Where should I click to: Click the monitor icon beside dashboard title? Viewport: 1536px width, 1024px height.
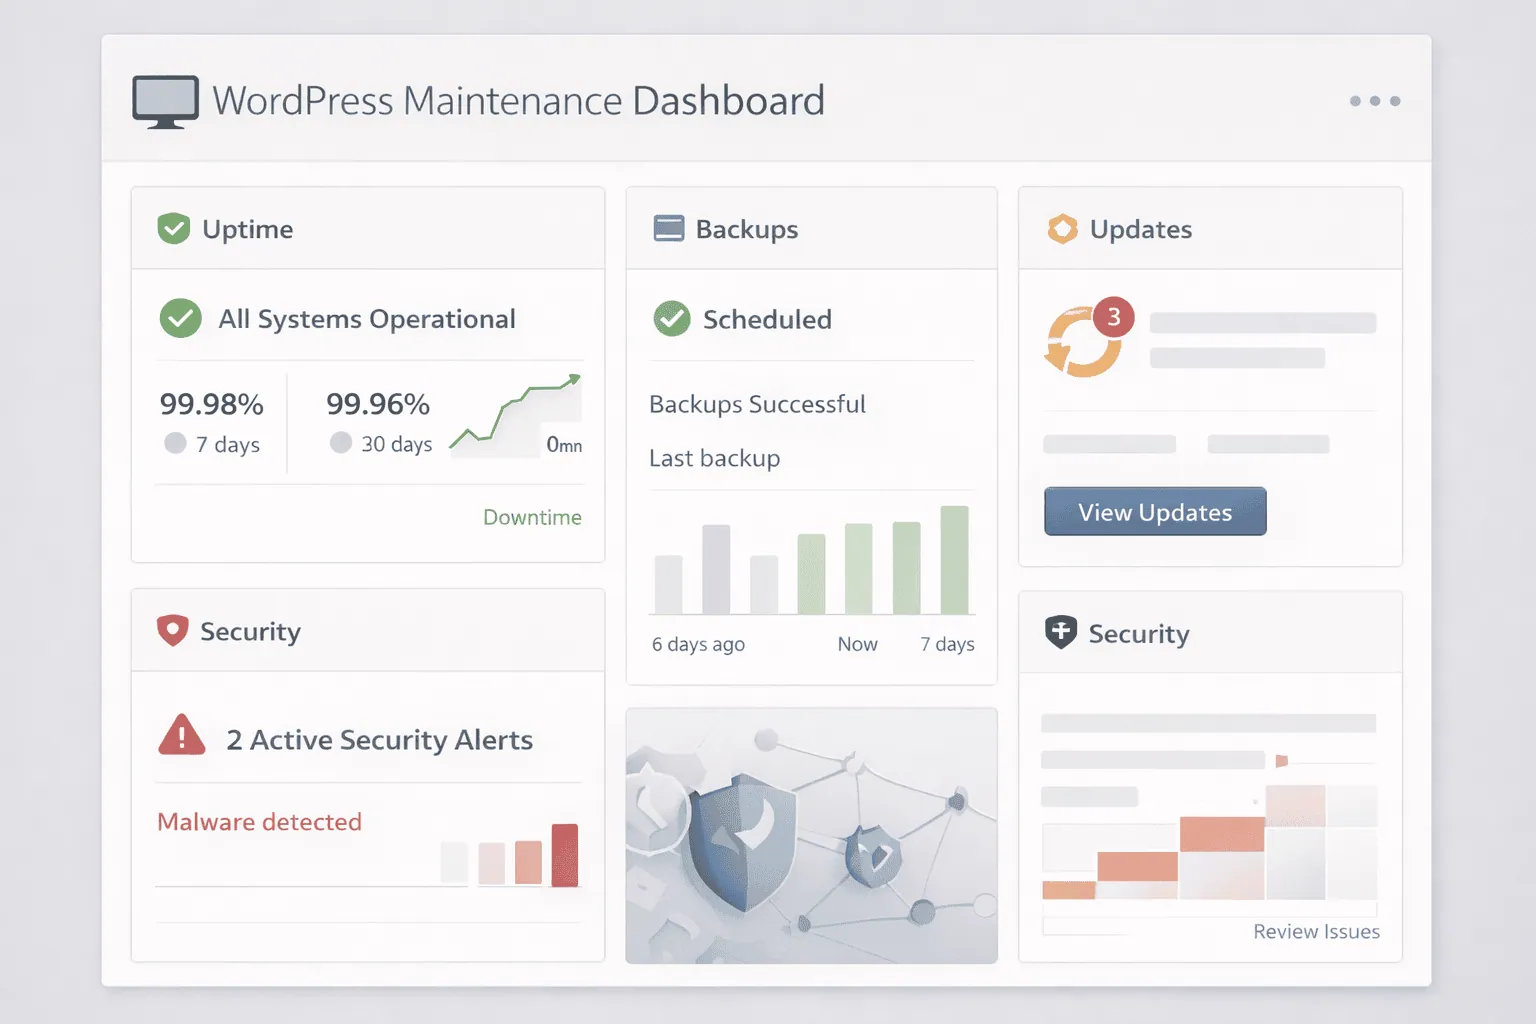(x=165, y=101)
